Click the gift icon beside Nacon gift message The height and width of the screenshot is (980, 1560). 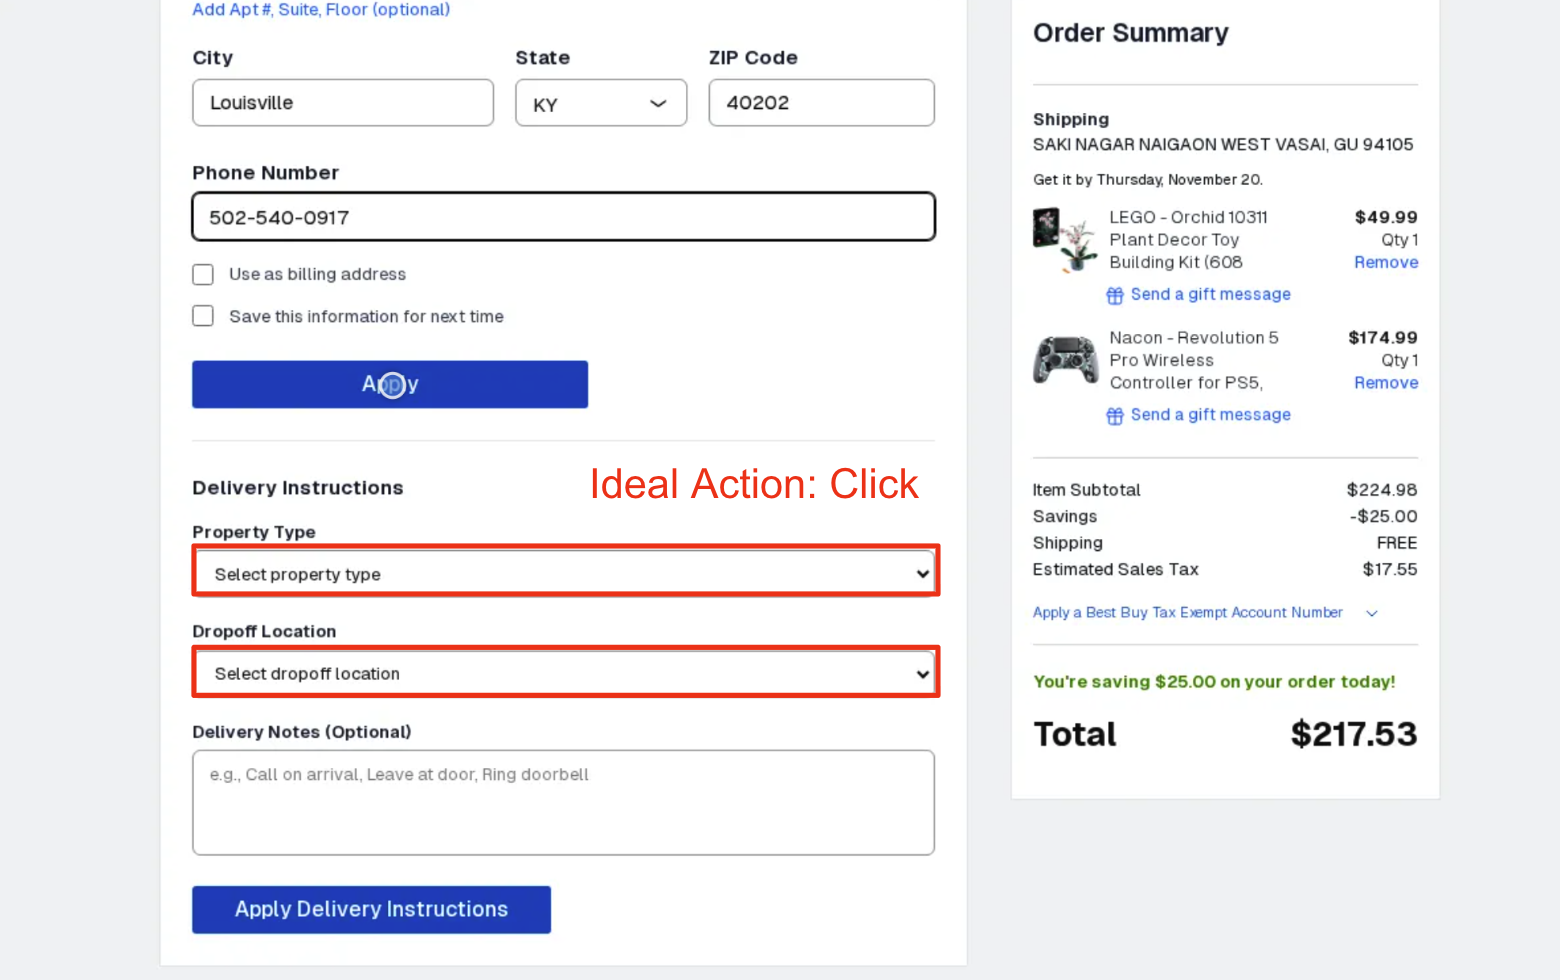pos(1114,416)
